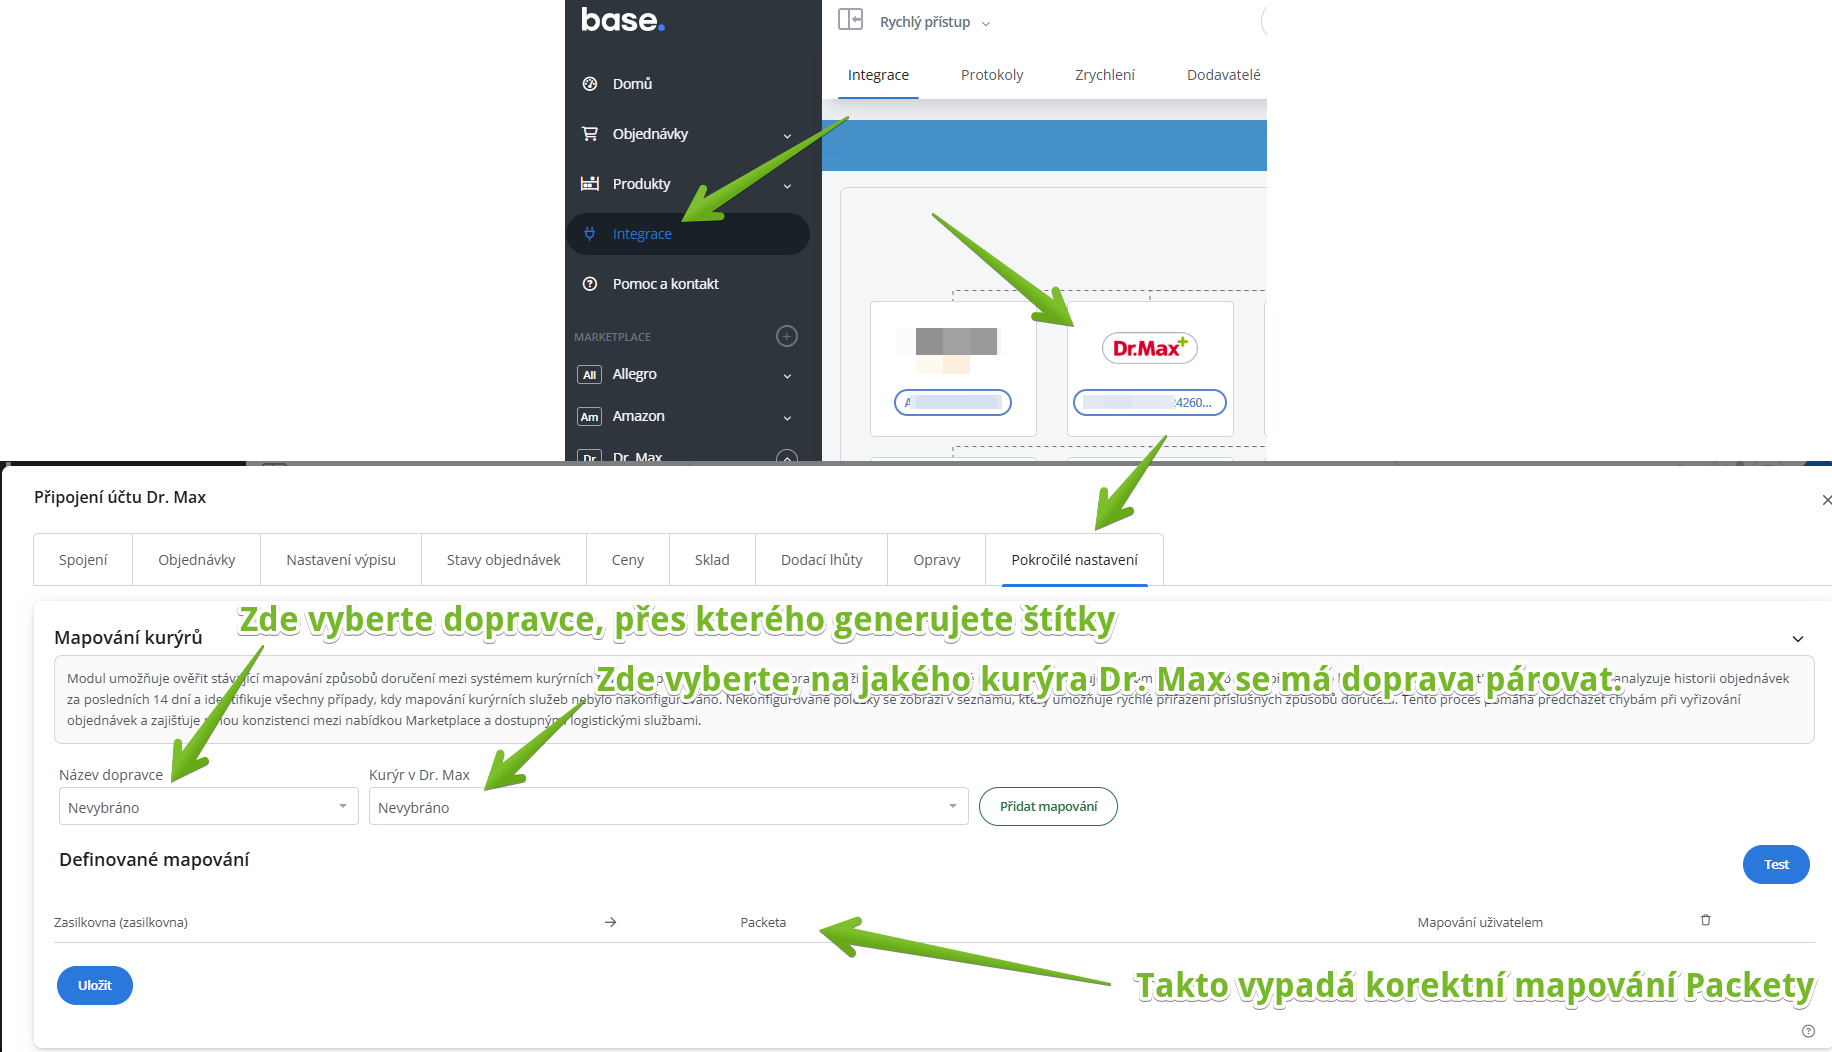Click the plus icon next to MARKETPLACE
Image resolution: width=1832 pixels, height=1052 pixels.
(787, 336)
